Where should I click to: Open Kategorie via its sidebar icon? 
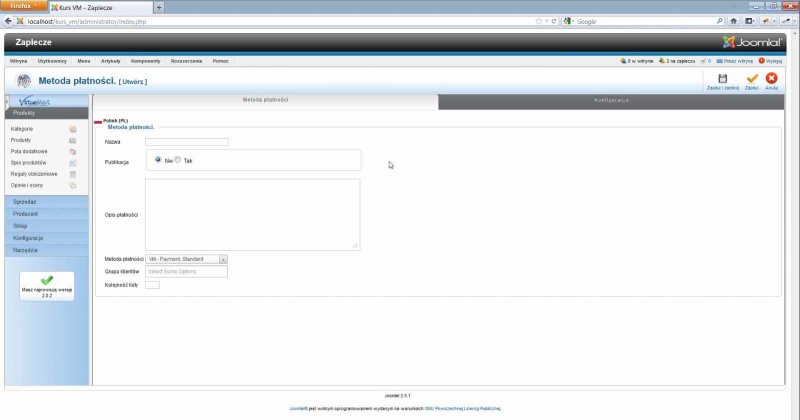pyautogui.click(x=72, y=129)
